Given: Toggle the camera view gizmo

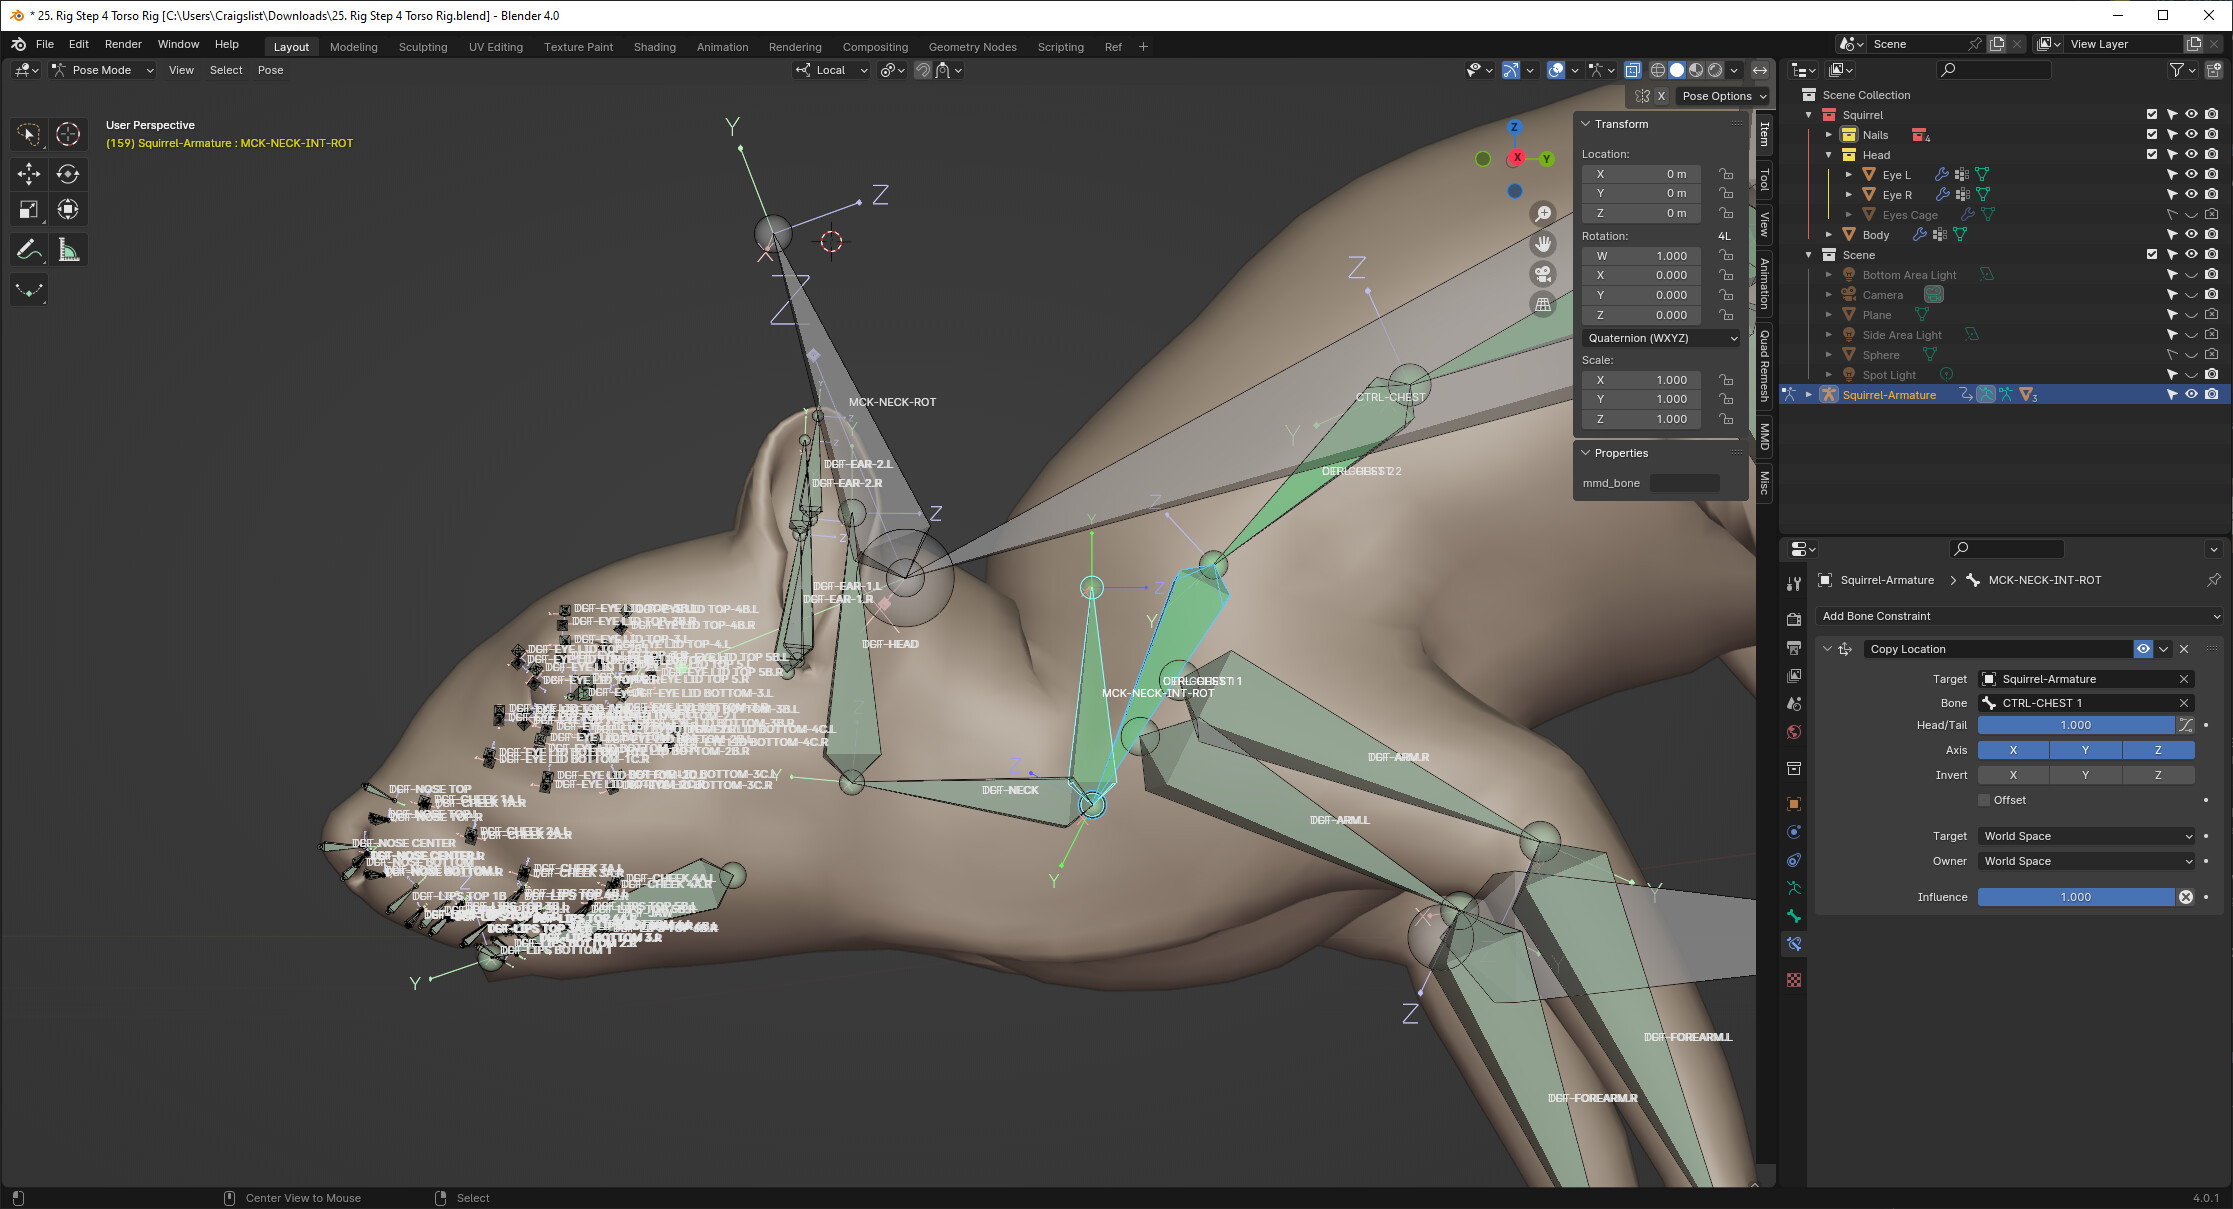Looking at the screenshot, I should tap(1543, 274).
